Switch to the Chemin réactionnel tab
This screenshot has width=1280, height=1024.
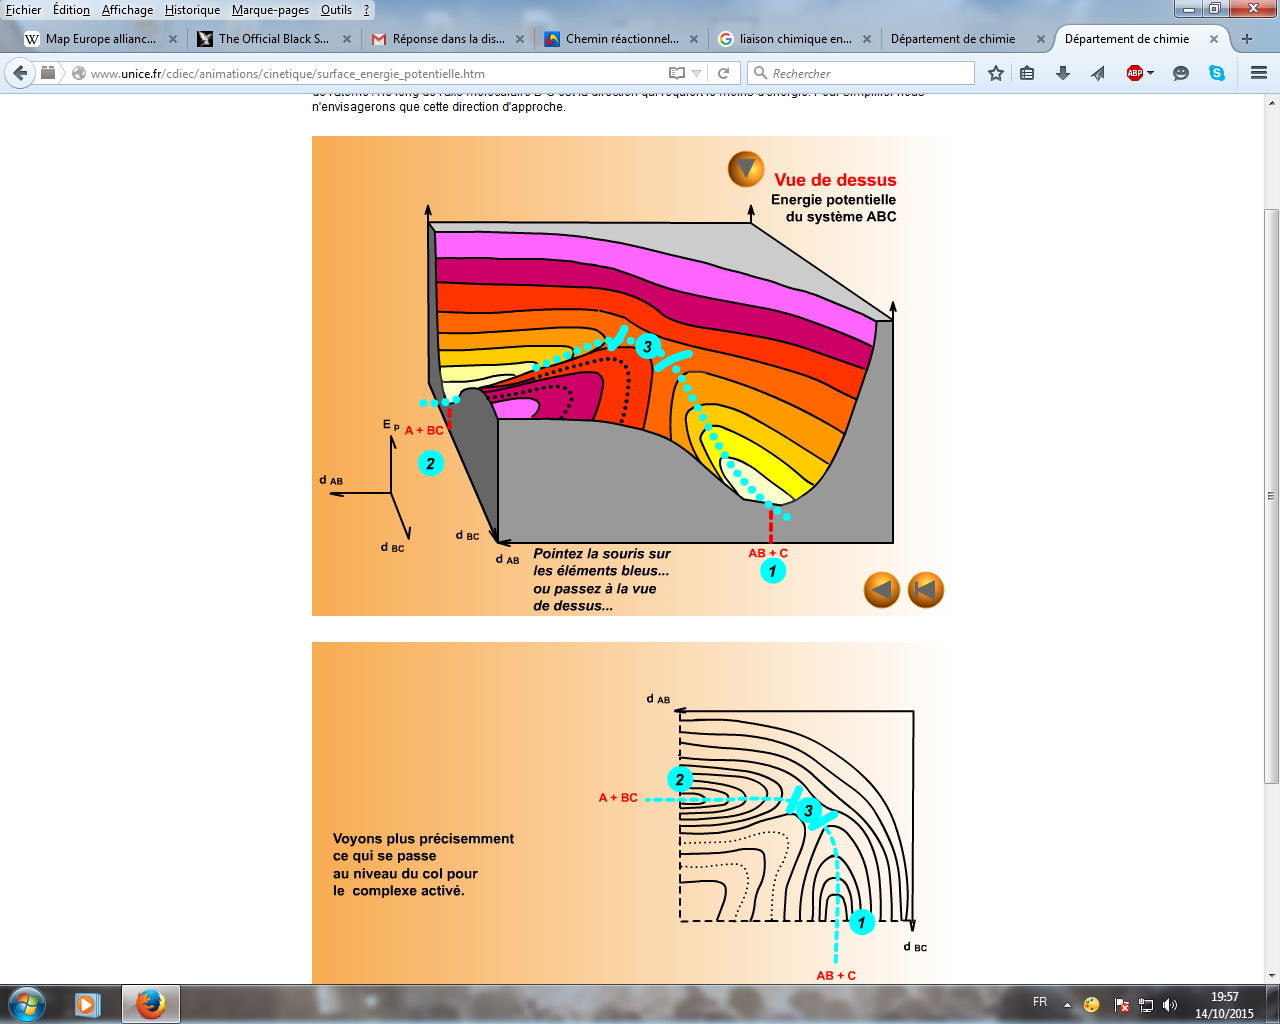621,39
